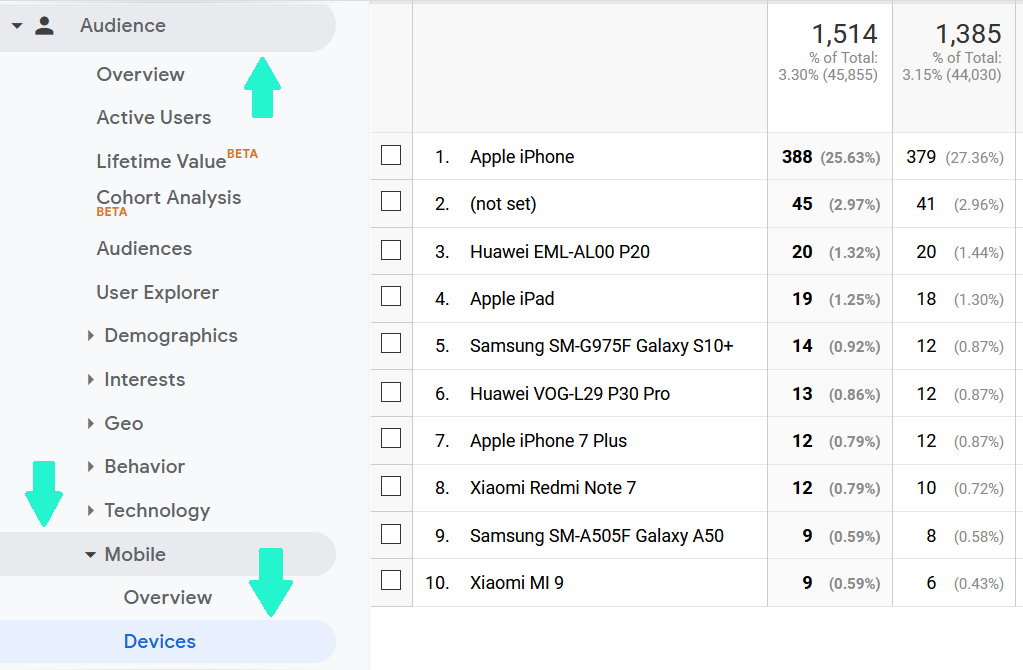
Task: Expand the Technology section
Action: (158, 510)
